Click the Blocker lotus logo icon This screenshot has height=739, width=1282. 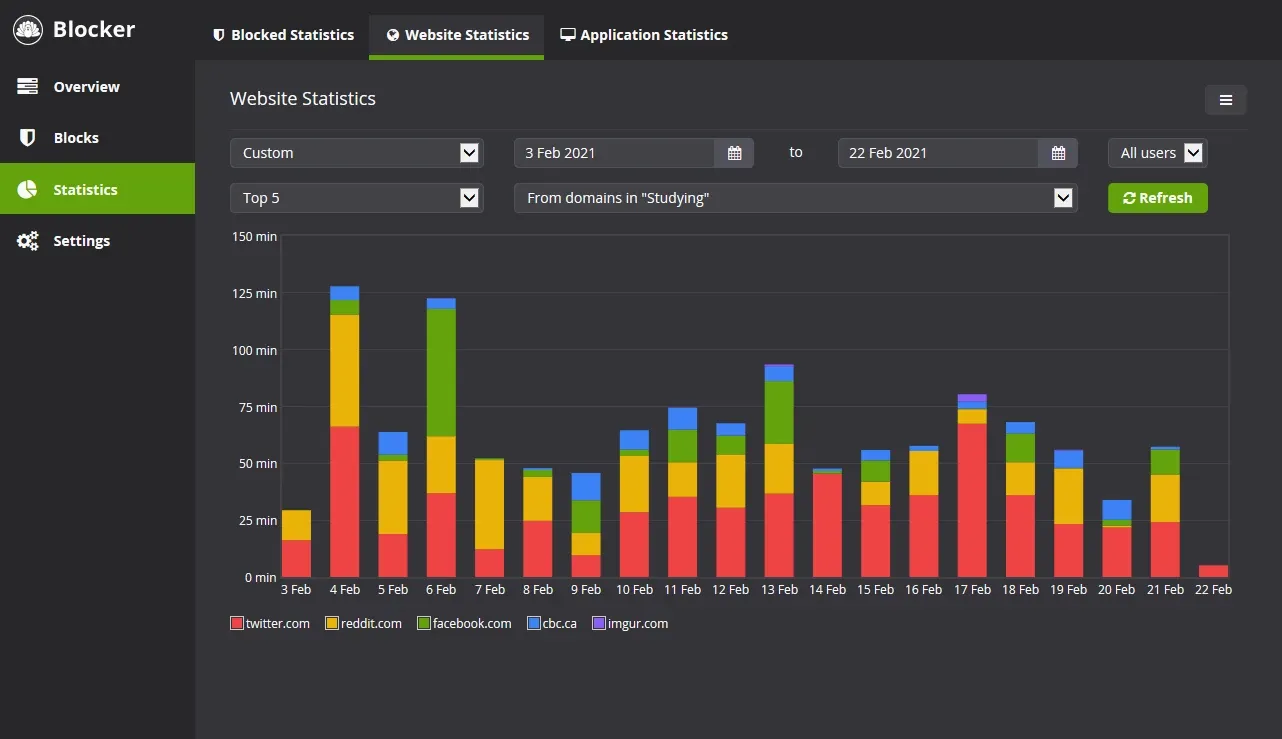tap(28, 30)
